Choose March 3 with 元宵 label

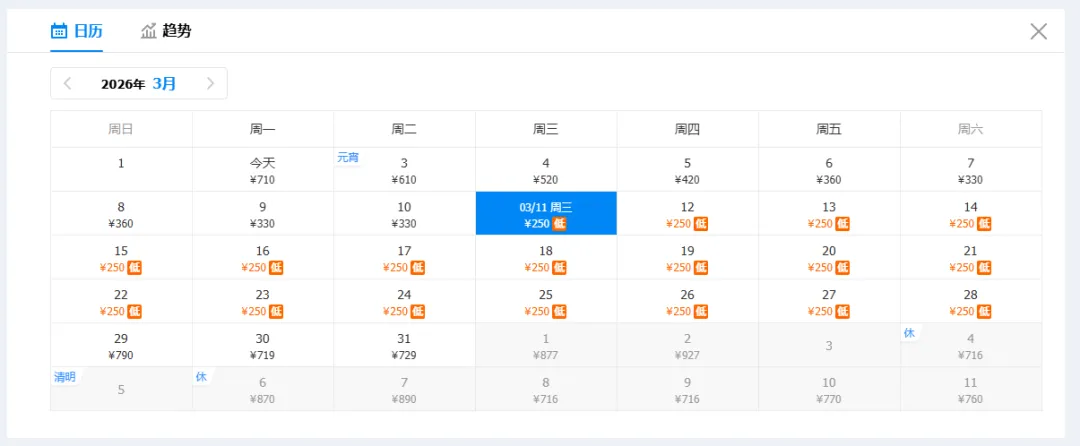coord(404,170)
